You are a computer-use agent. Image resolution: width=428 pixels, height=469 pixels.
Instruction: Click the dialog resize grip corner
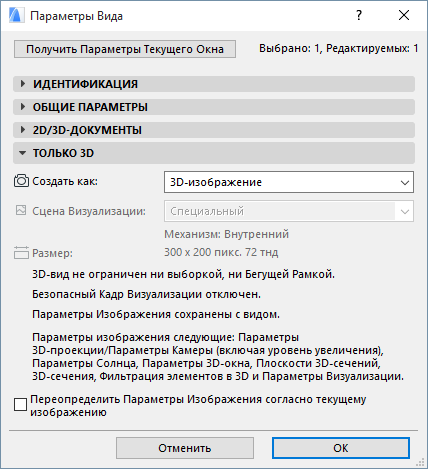tap(420, 462)
